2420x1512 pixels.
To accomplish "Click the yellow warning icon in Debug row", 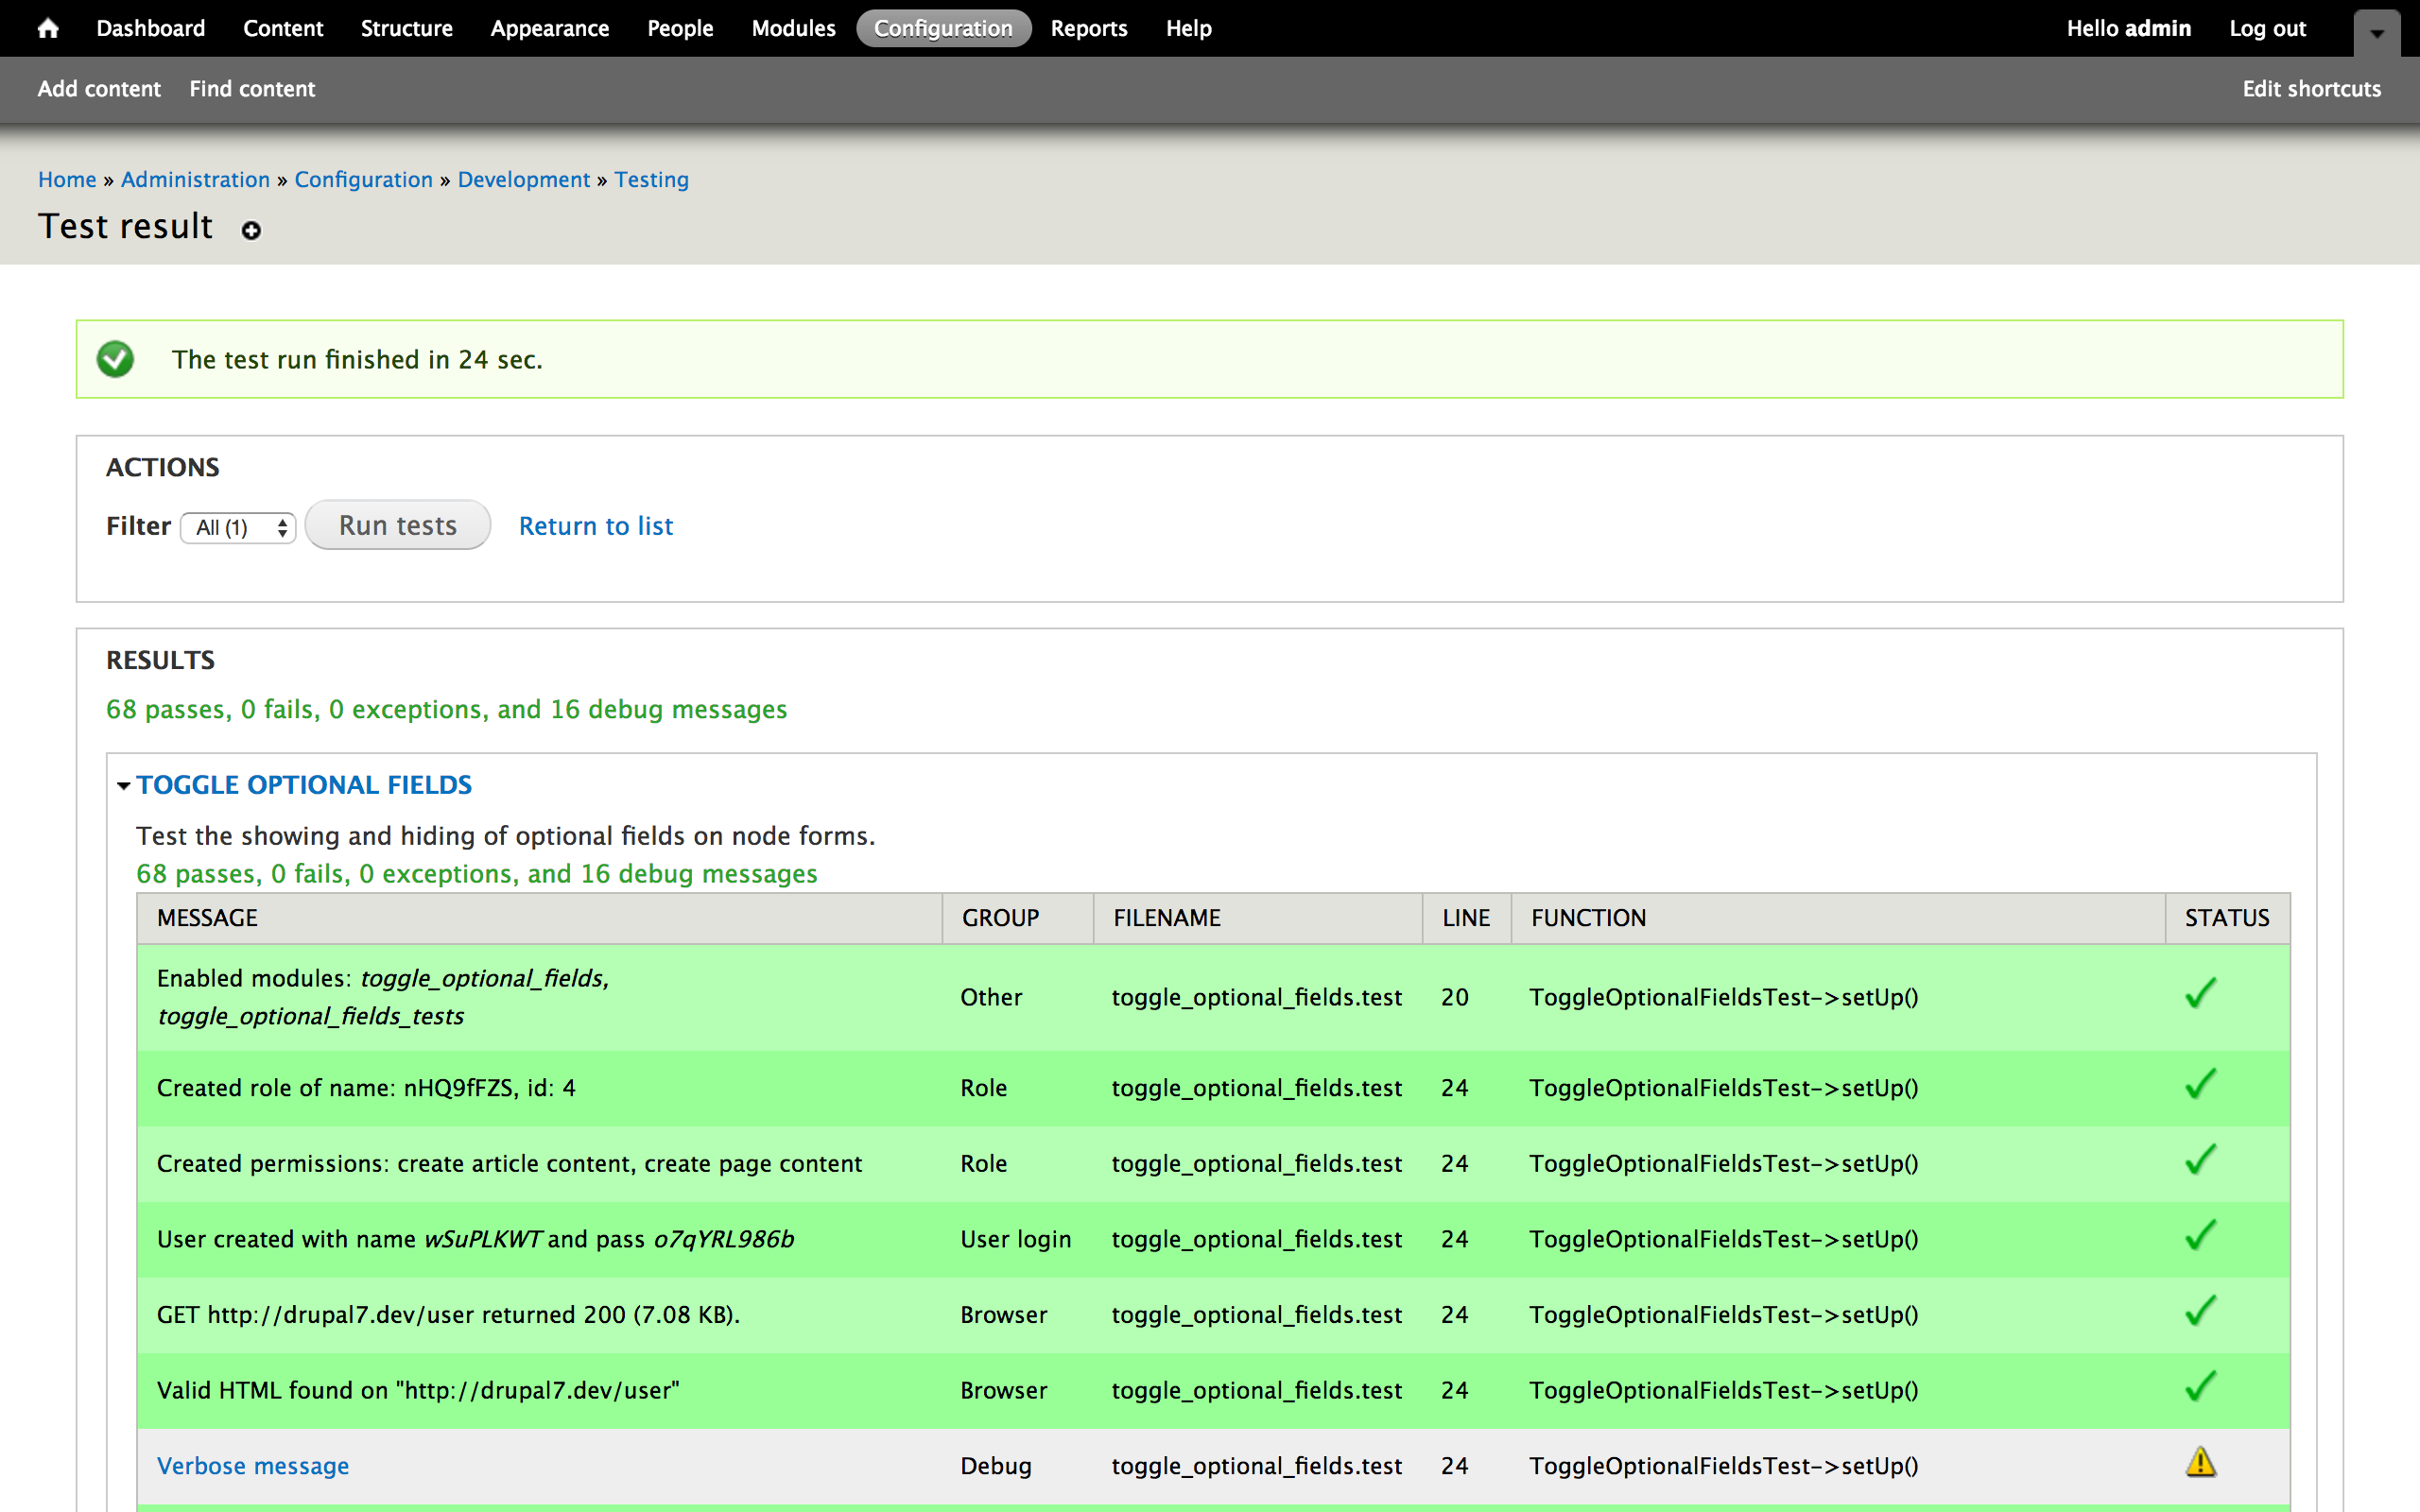I will pyautogui.click(x=2200, y=1463).
